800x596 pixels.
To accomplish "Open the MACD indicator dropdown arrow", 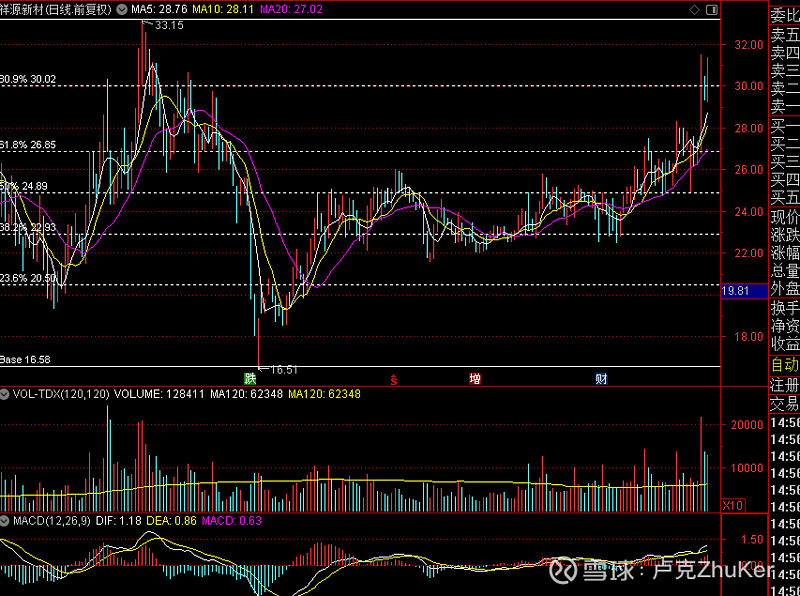I will [5, 521].
